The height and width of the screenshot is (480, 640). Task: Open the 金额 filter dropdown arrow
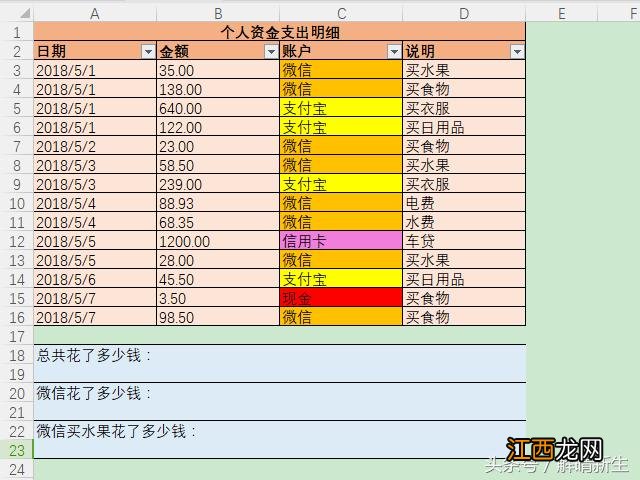pyautogui.click(x=271, y=52)
